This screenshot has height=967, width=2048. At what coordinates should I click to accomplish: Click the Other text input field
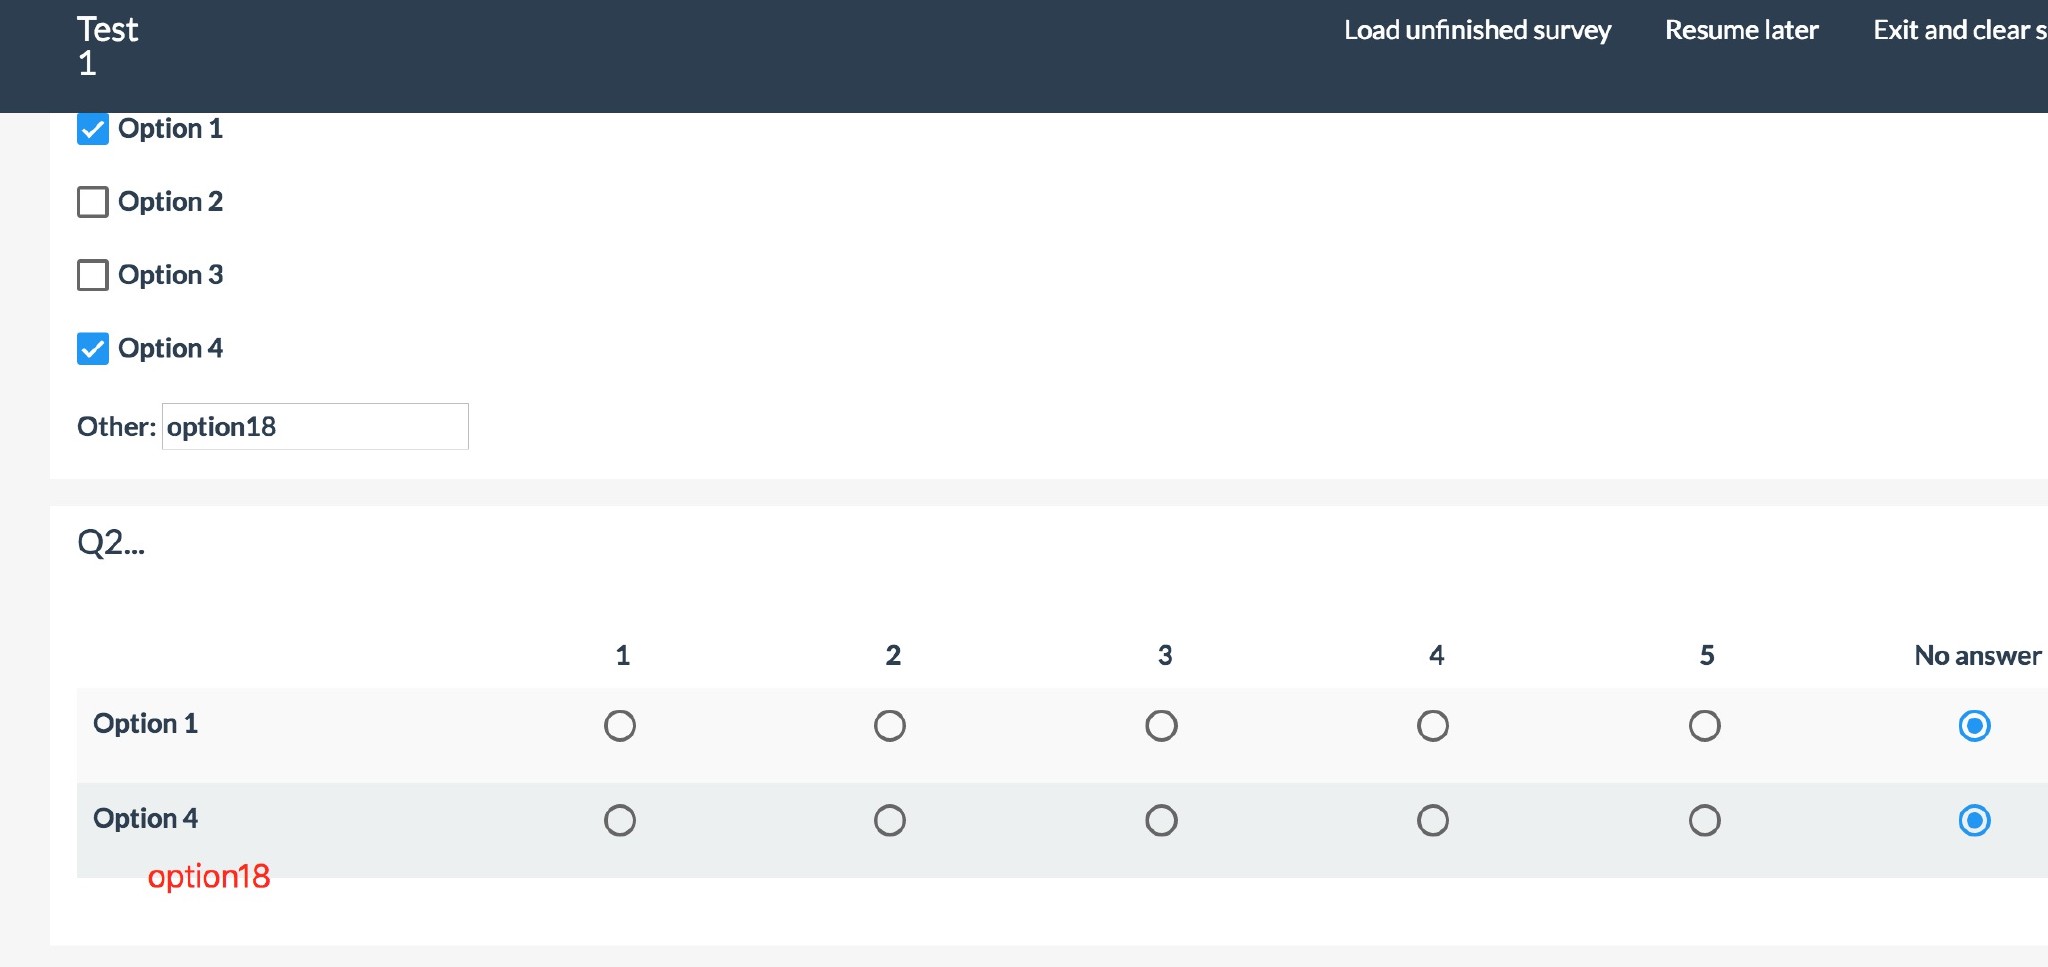pyautogui.click(x=315, y=427)
